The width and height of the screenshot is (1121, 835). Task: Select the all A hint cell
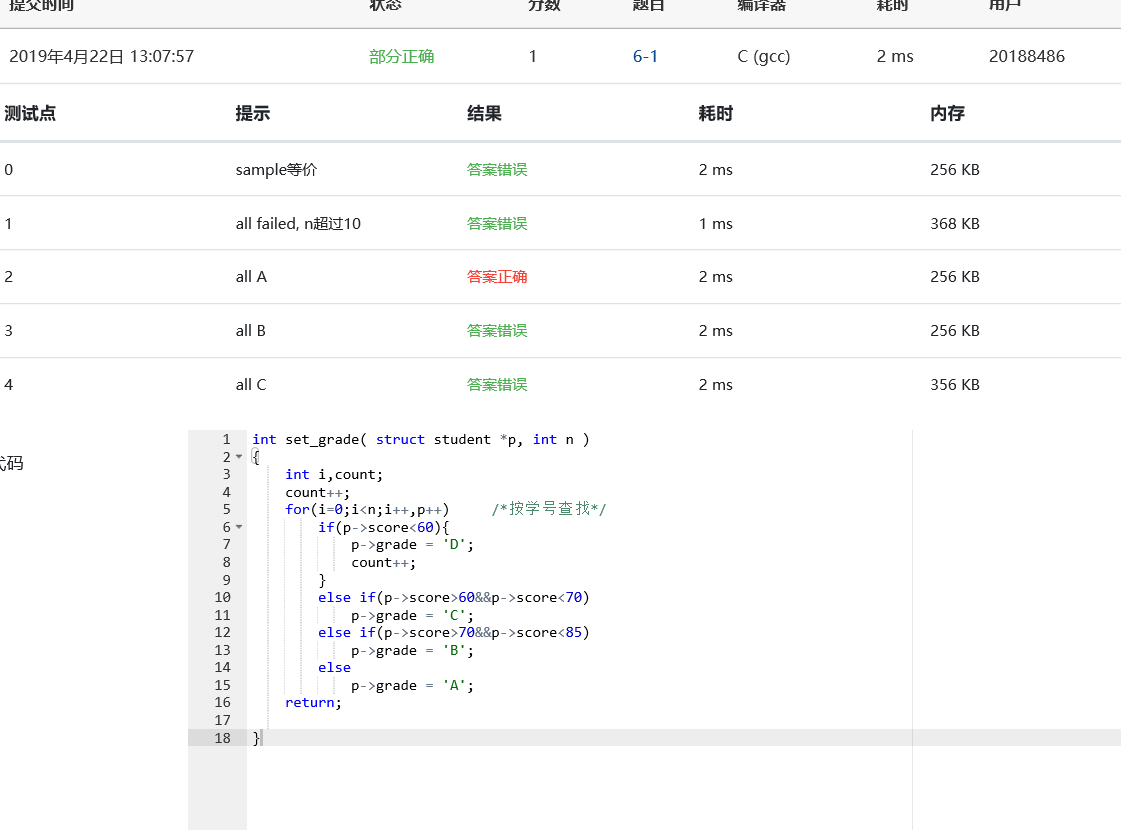(x=251, y=277)
